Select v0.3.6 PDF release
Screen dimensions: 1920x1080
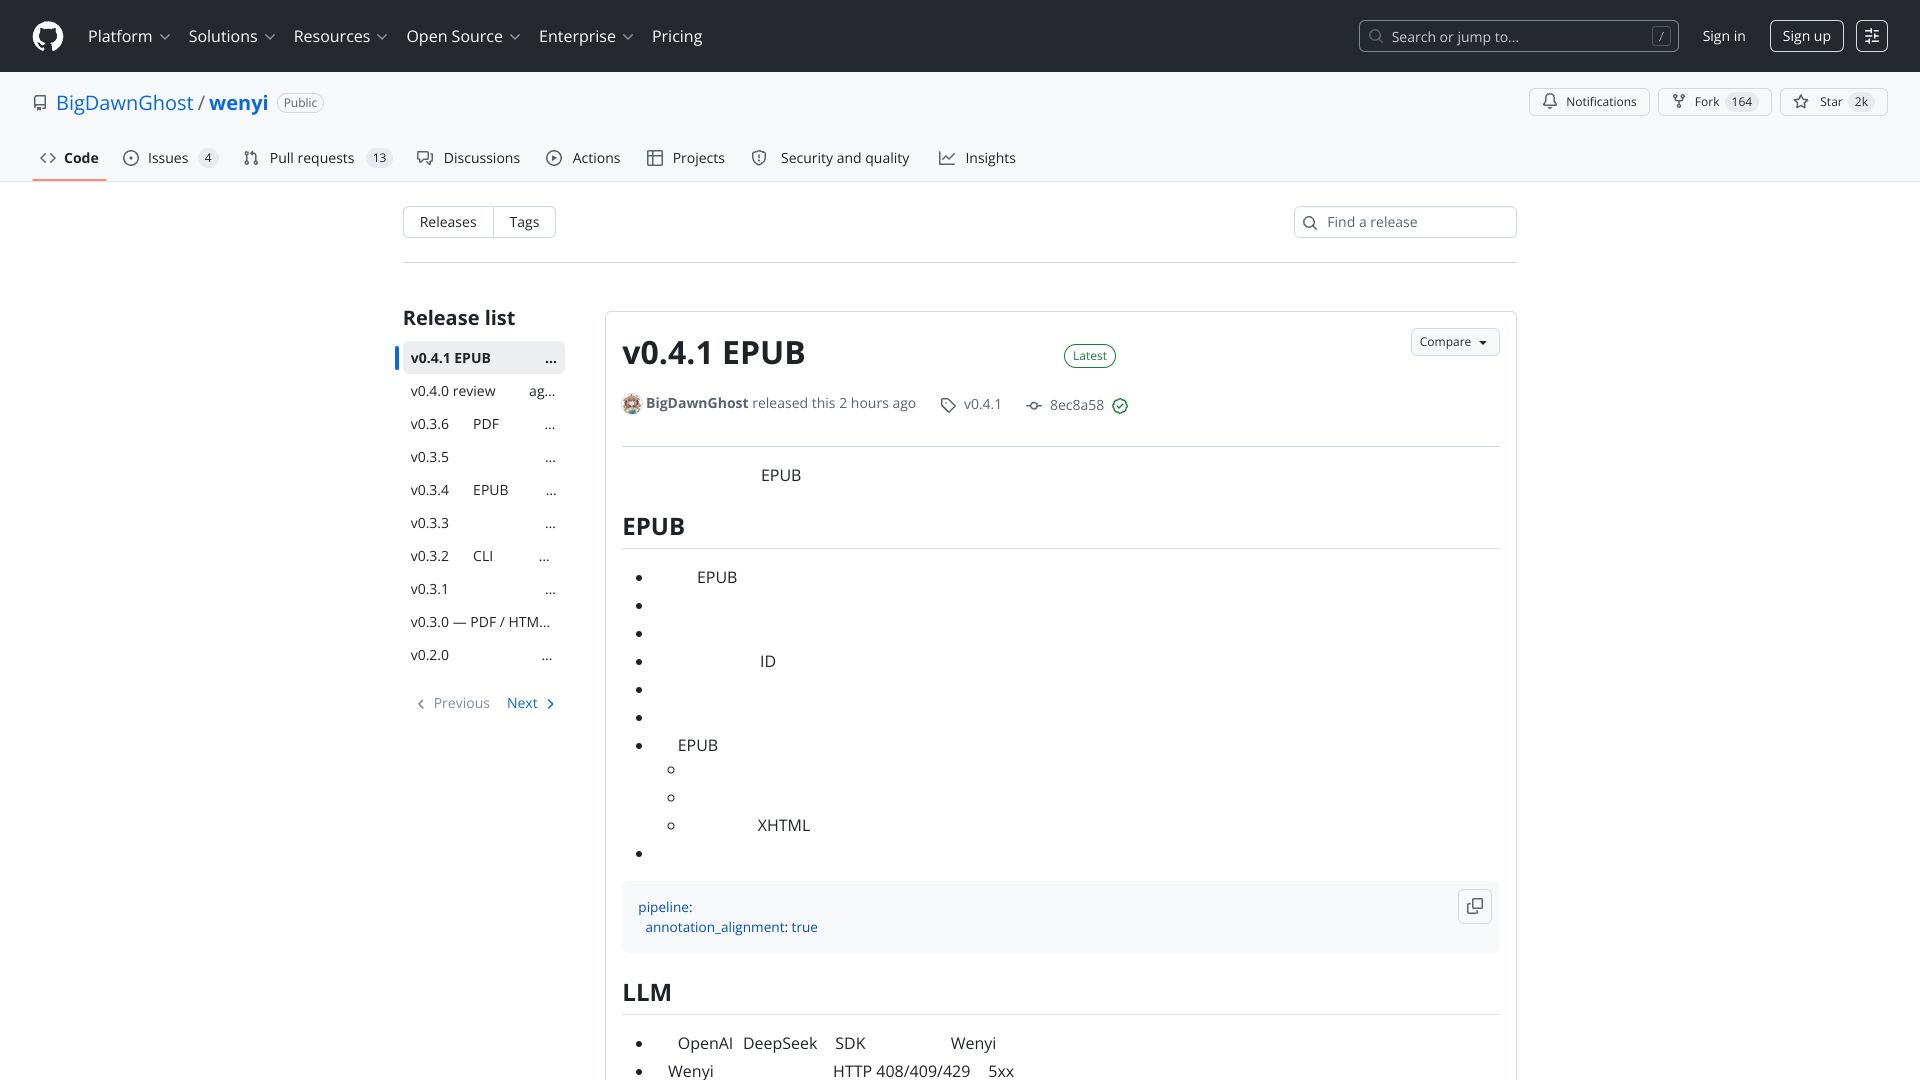[484, 424]
